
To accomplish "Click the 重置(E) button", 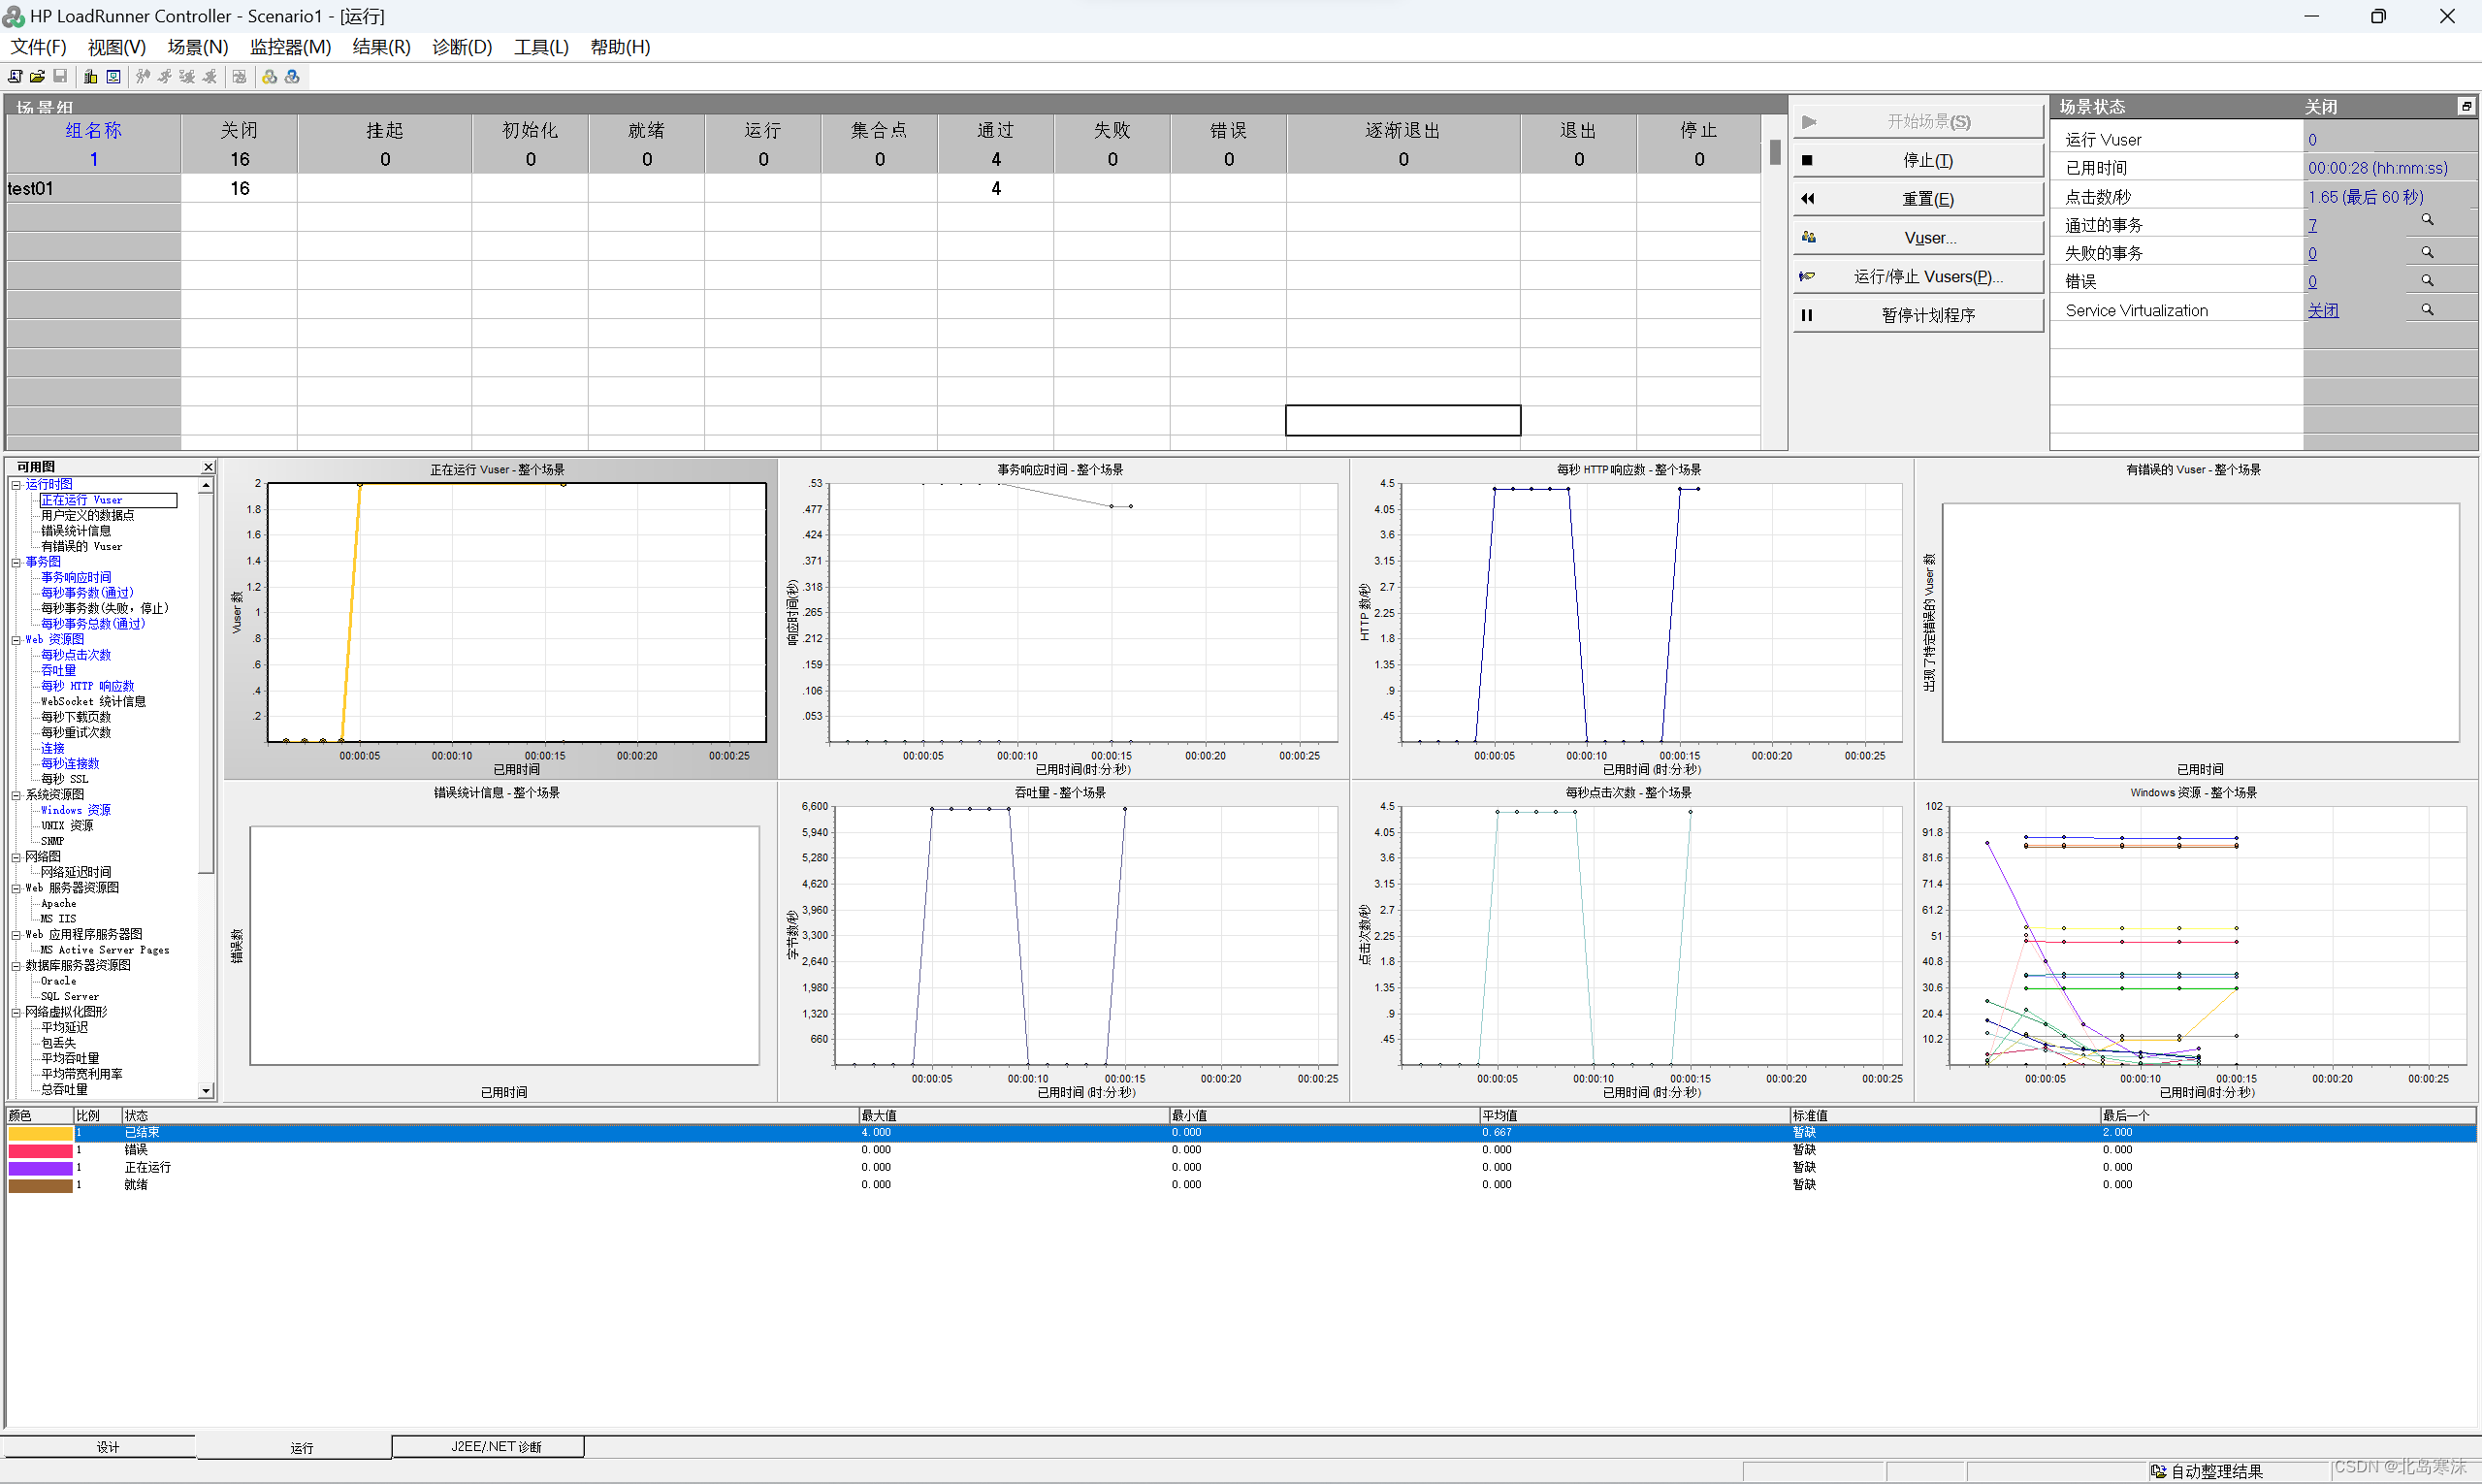I will point(1919,199).
